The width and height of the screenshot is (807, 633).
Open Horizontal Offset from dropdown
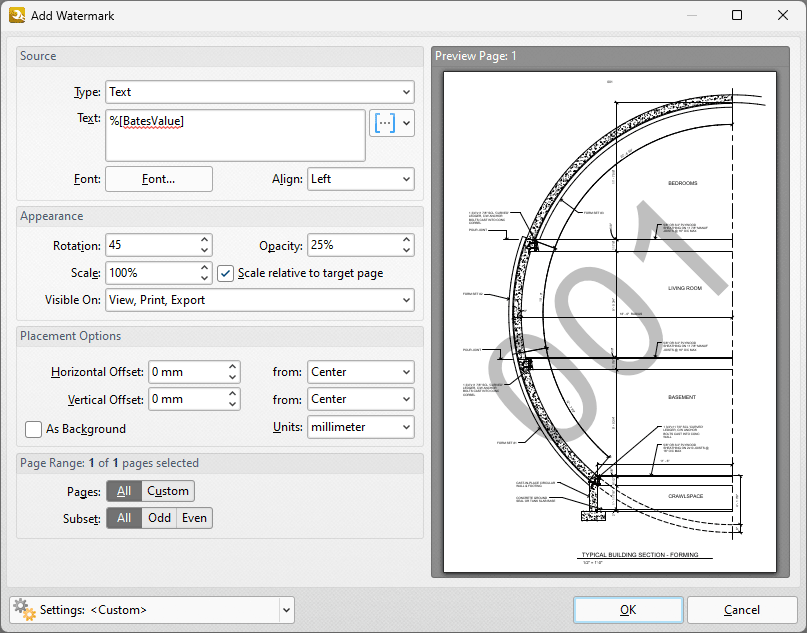pyautogui.click(x=361, y=372)
